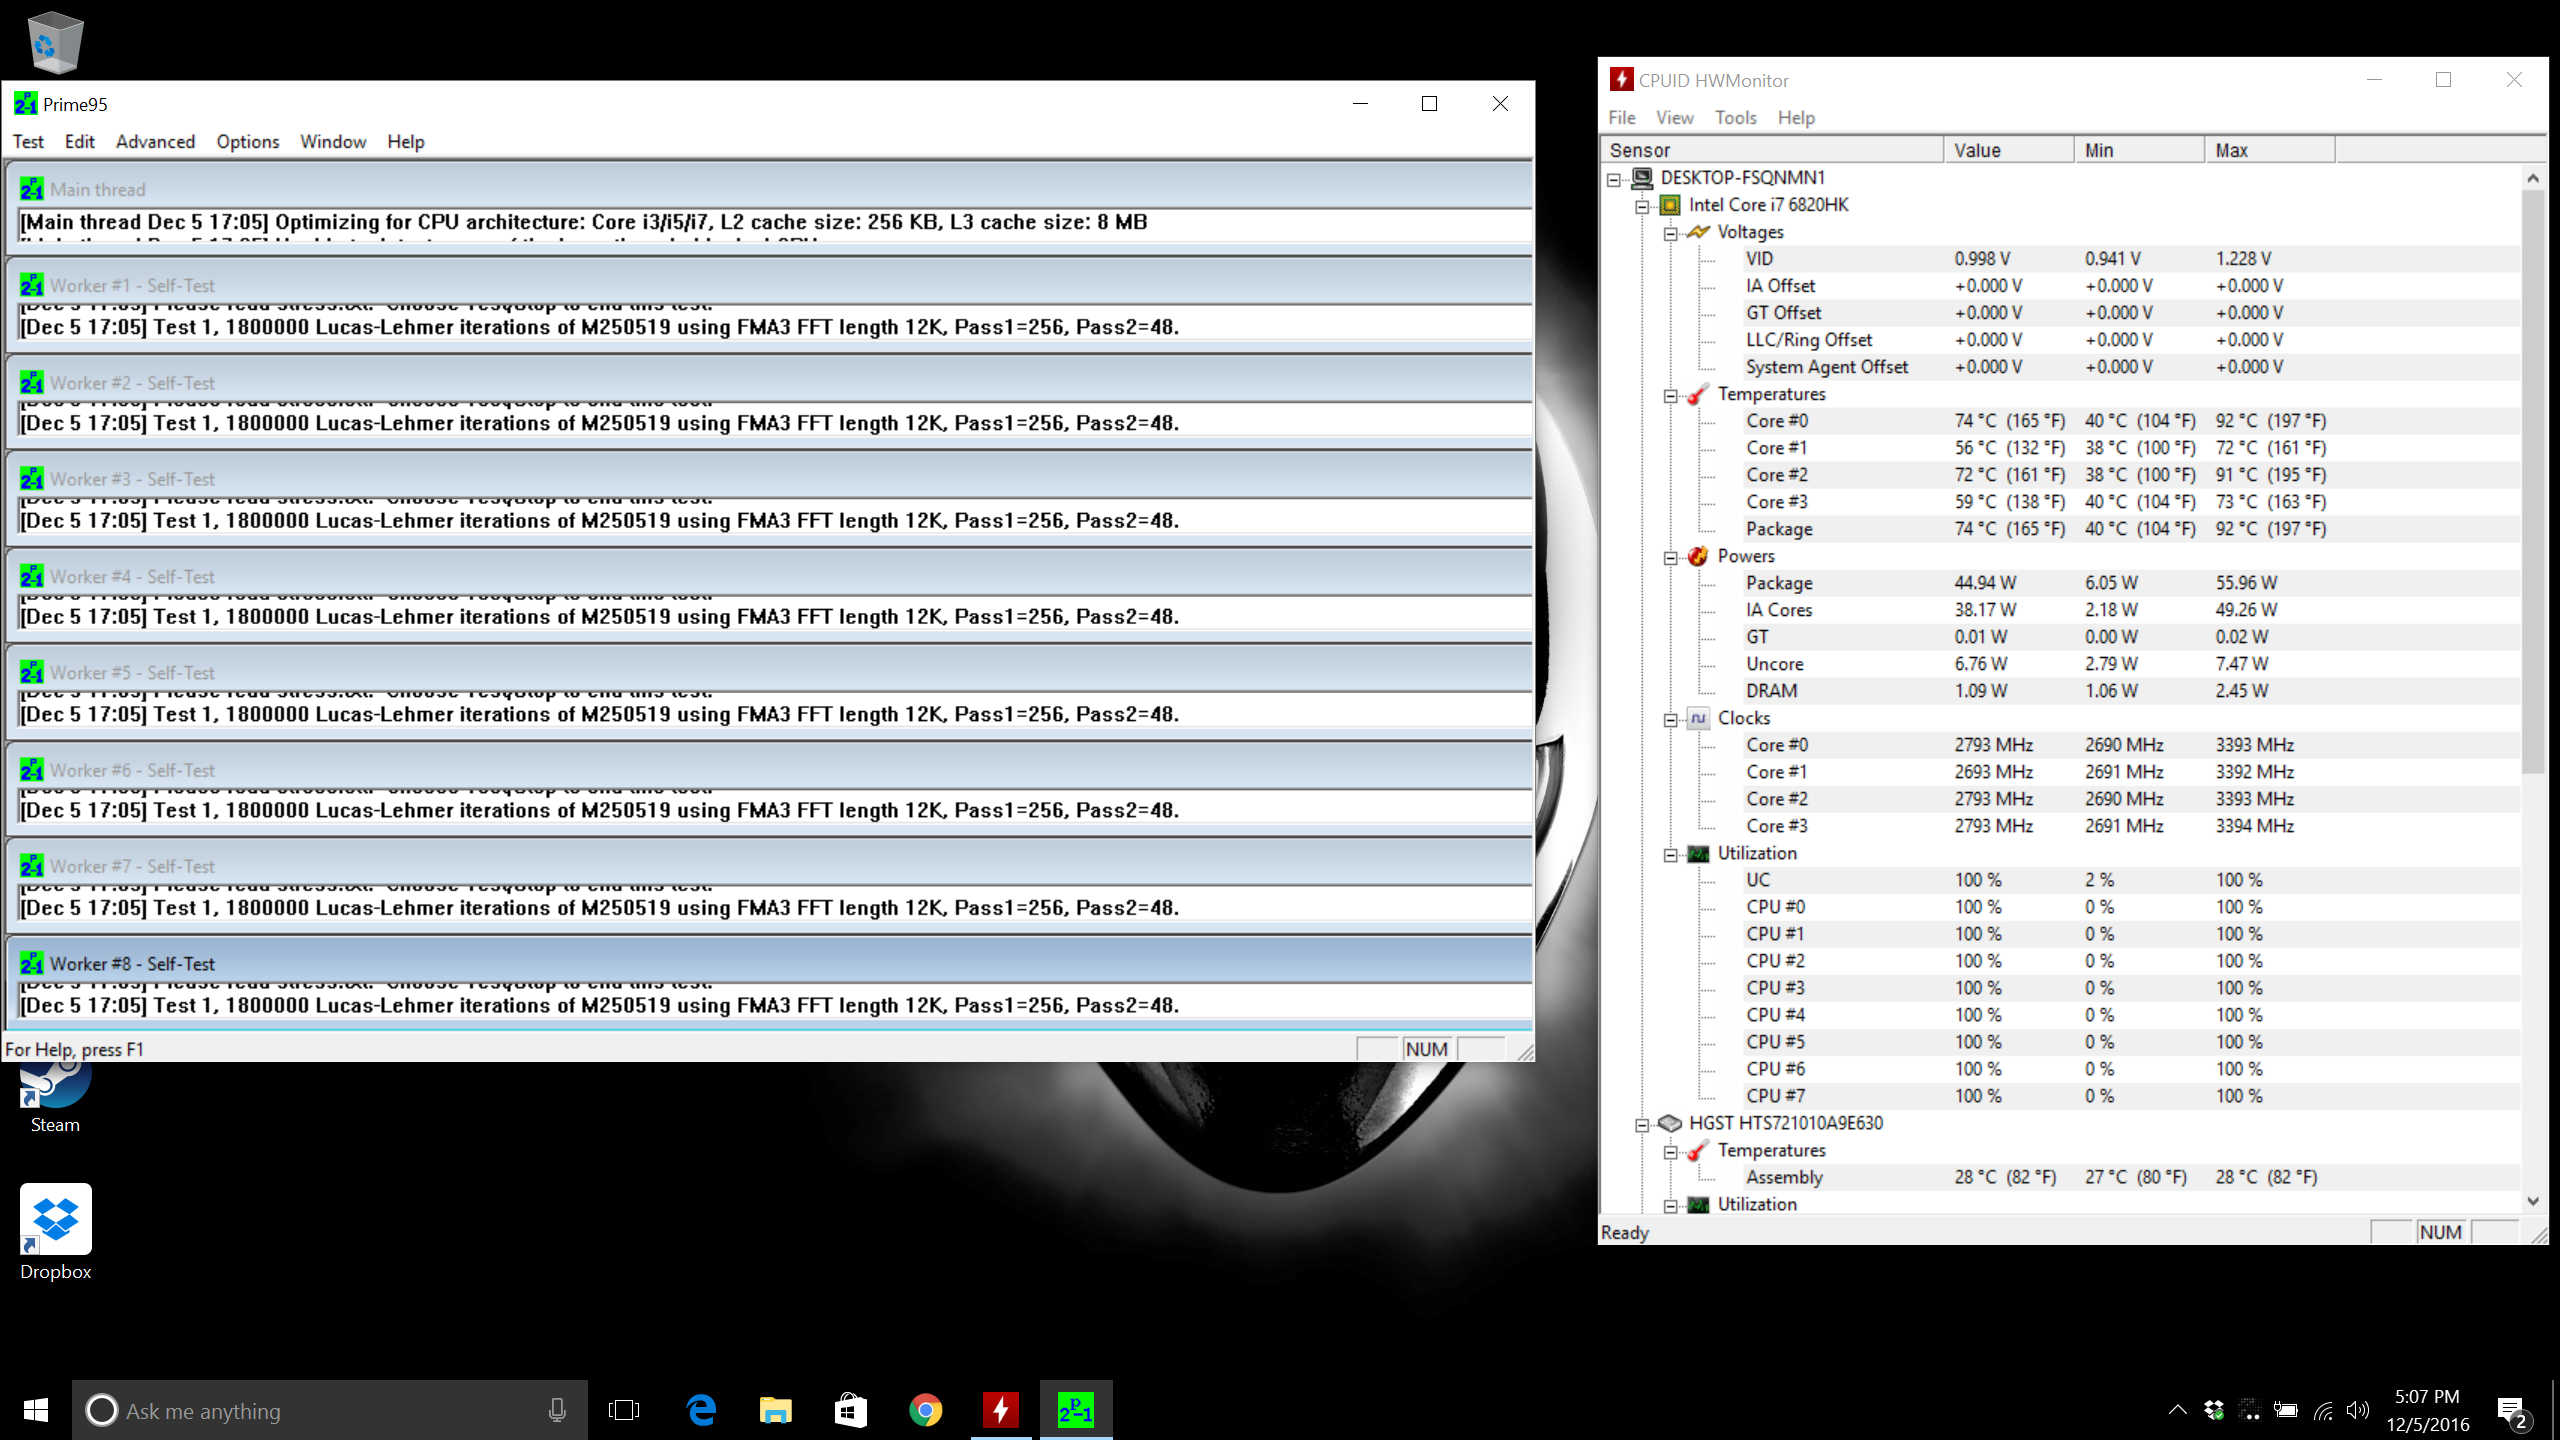Click the HWMonitor scroll down arrow

[x=2533, y=1201]
